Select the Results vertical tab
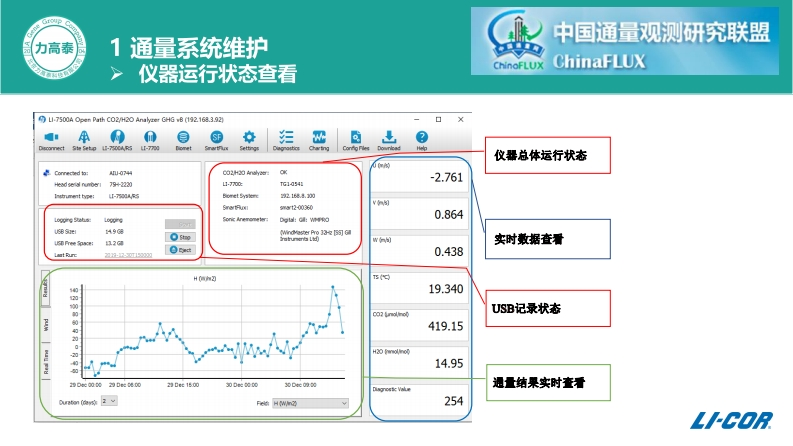 point(44,288)
